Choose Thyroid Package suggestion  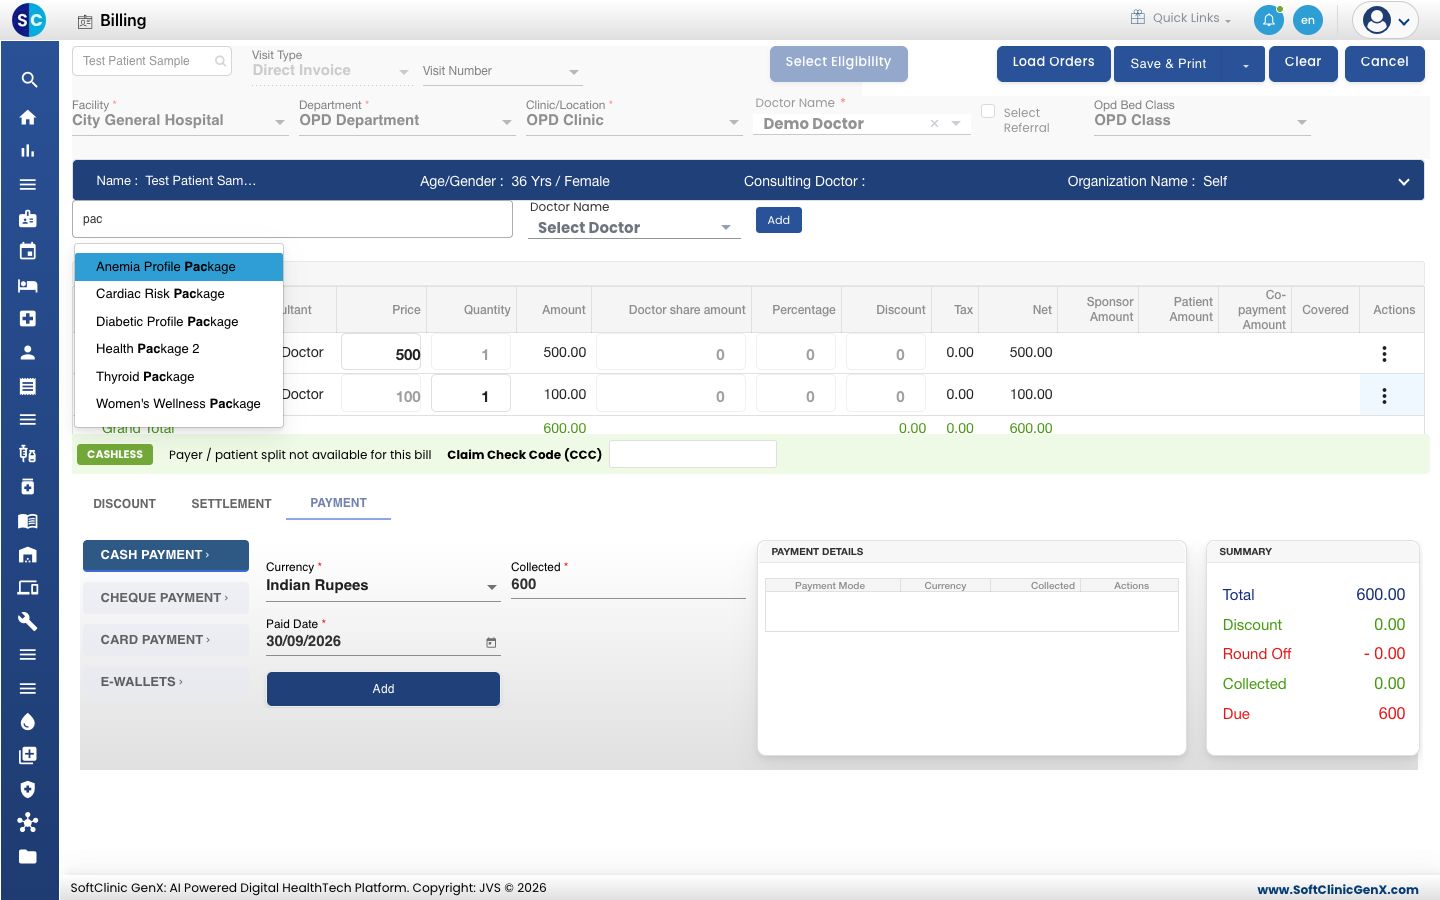point(179,377)
